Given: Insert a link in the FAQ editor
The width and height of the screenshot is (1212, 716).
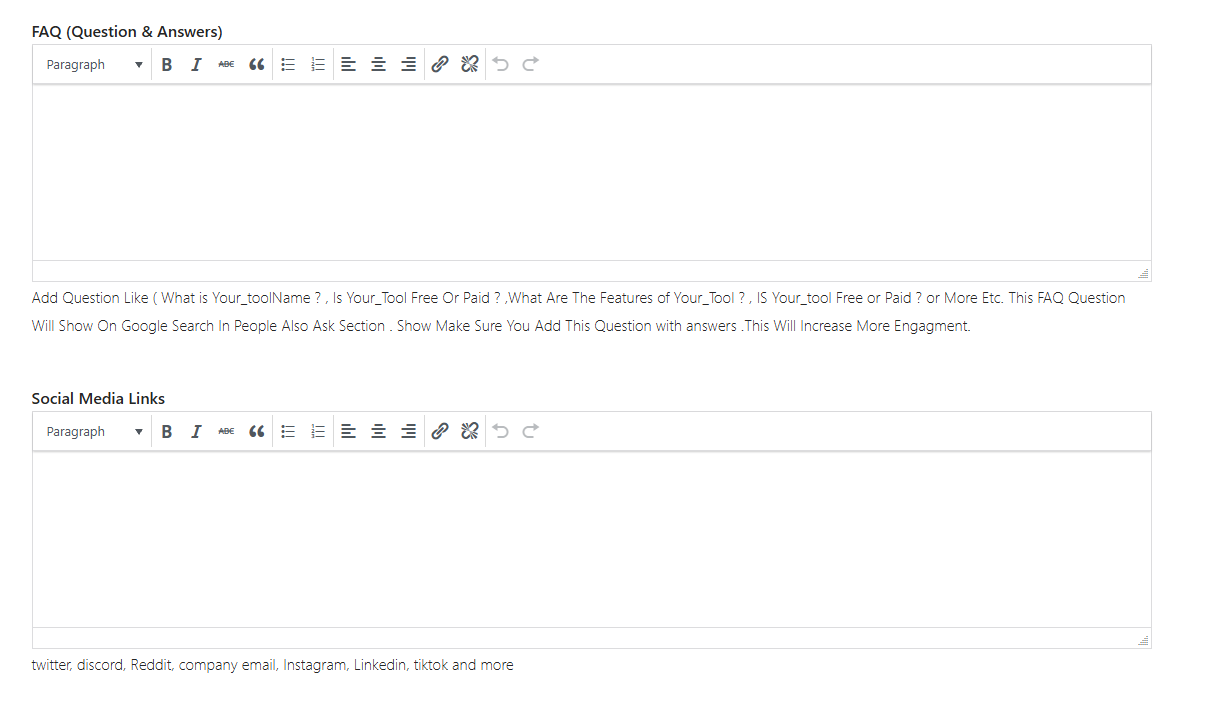Looking at the screenshot, I should tap(439, 64).
